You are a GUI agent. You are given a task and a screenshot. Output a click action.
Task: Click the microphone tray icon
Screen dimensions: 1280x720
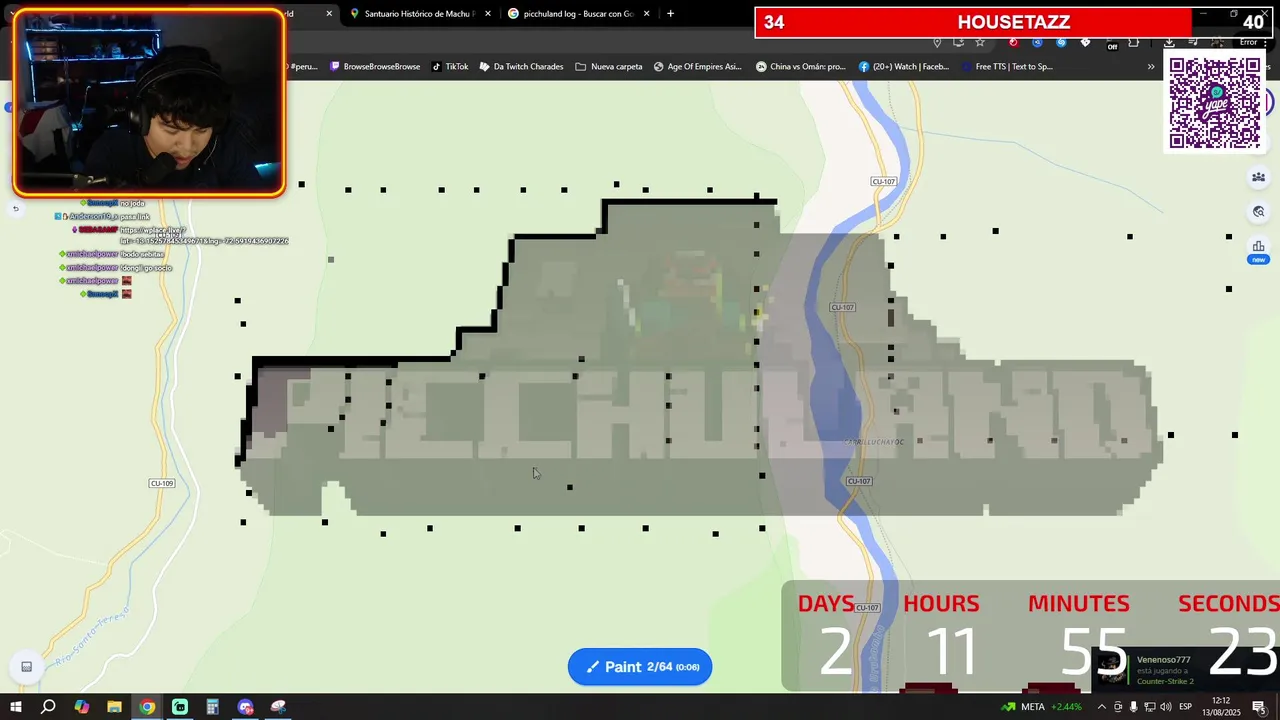(1133, 707)
